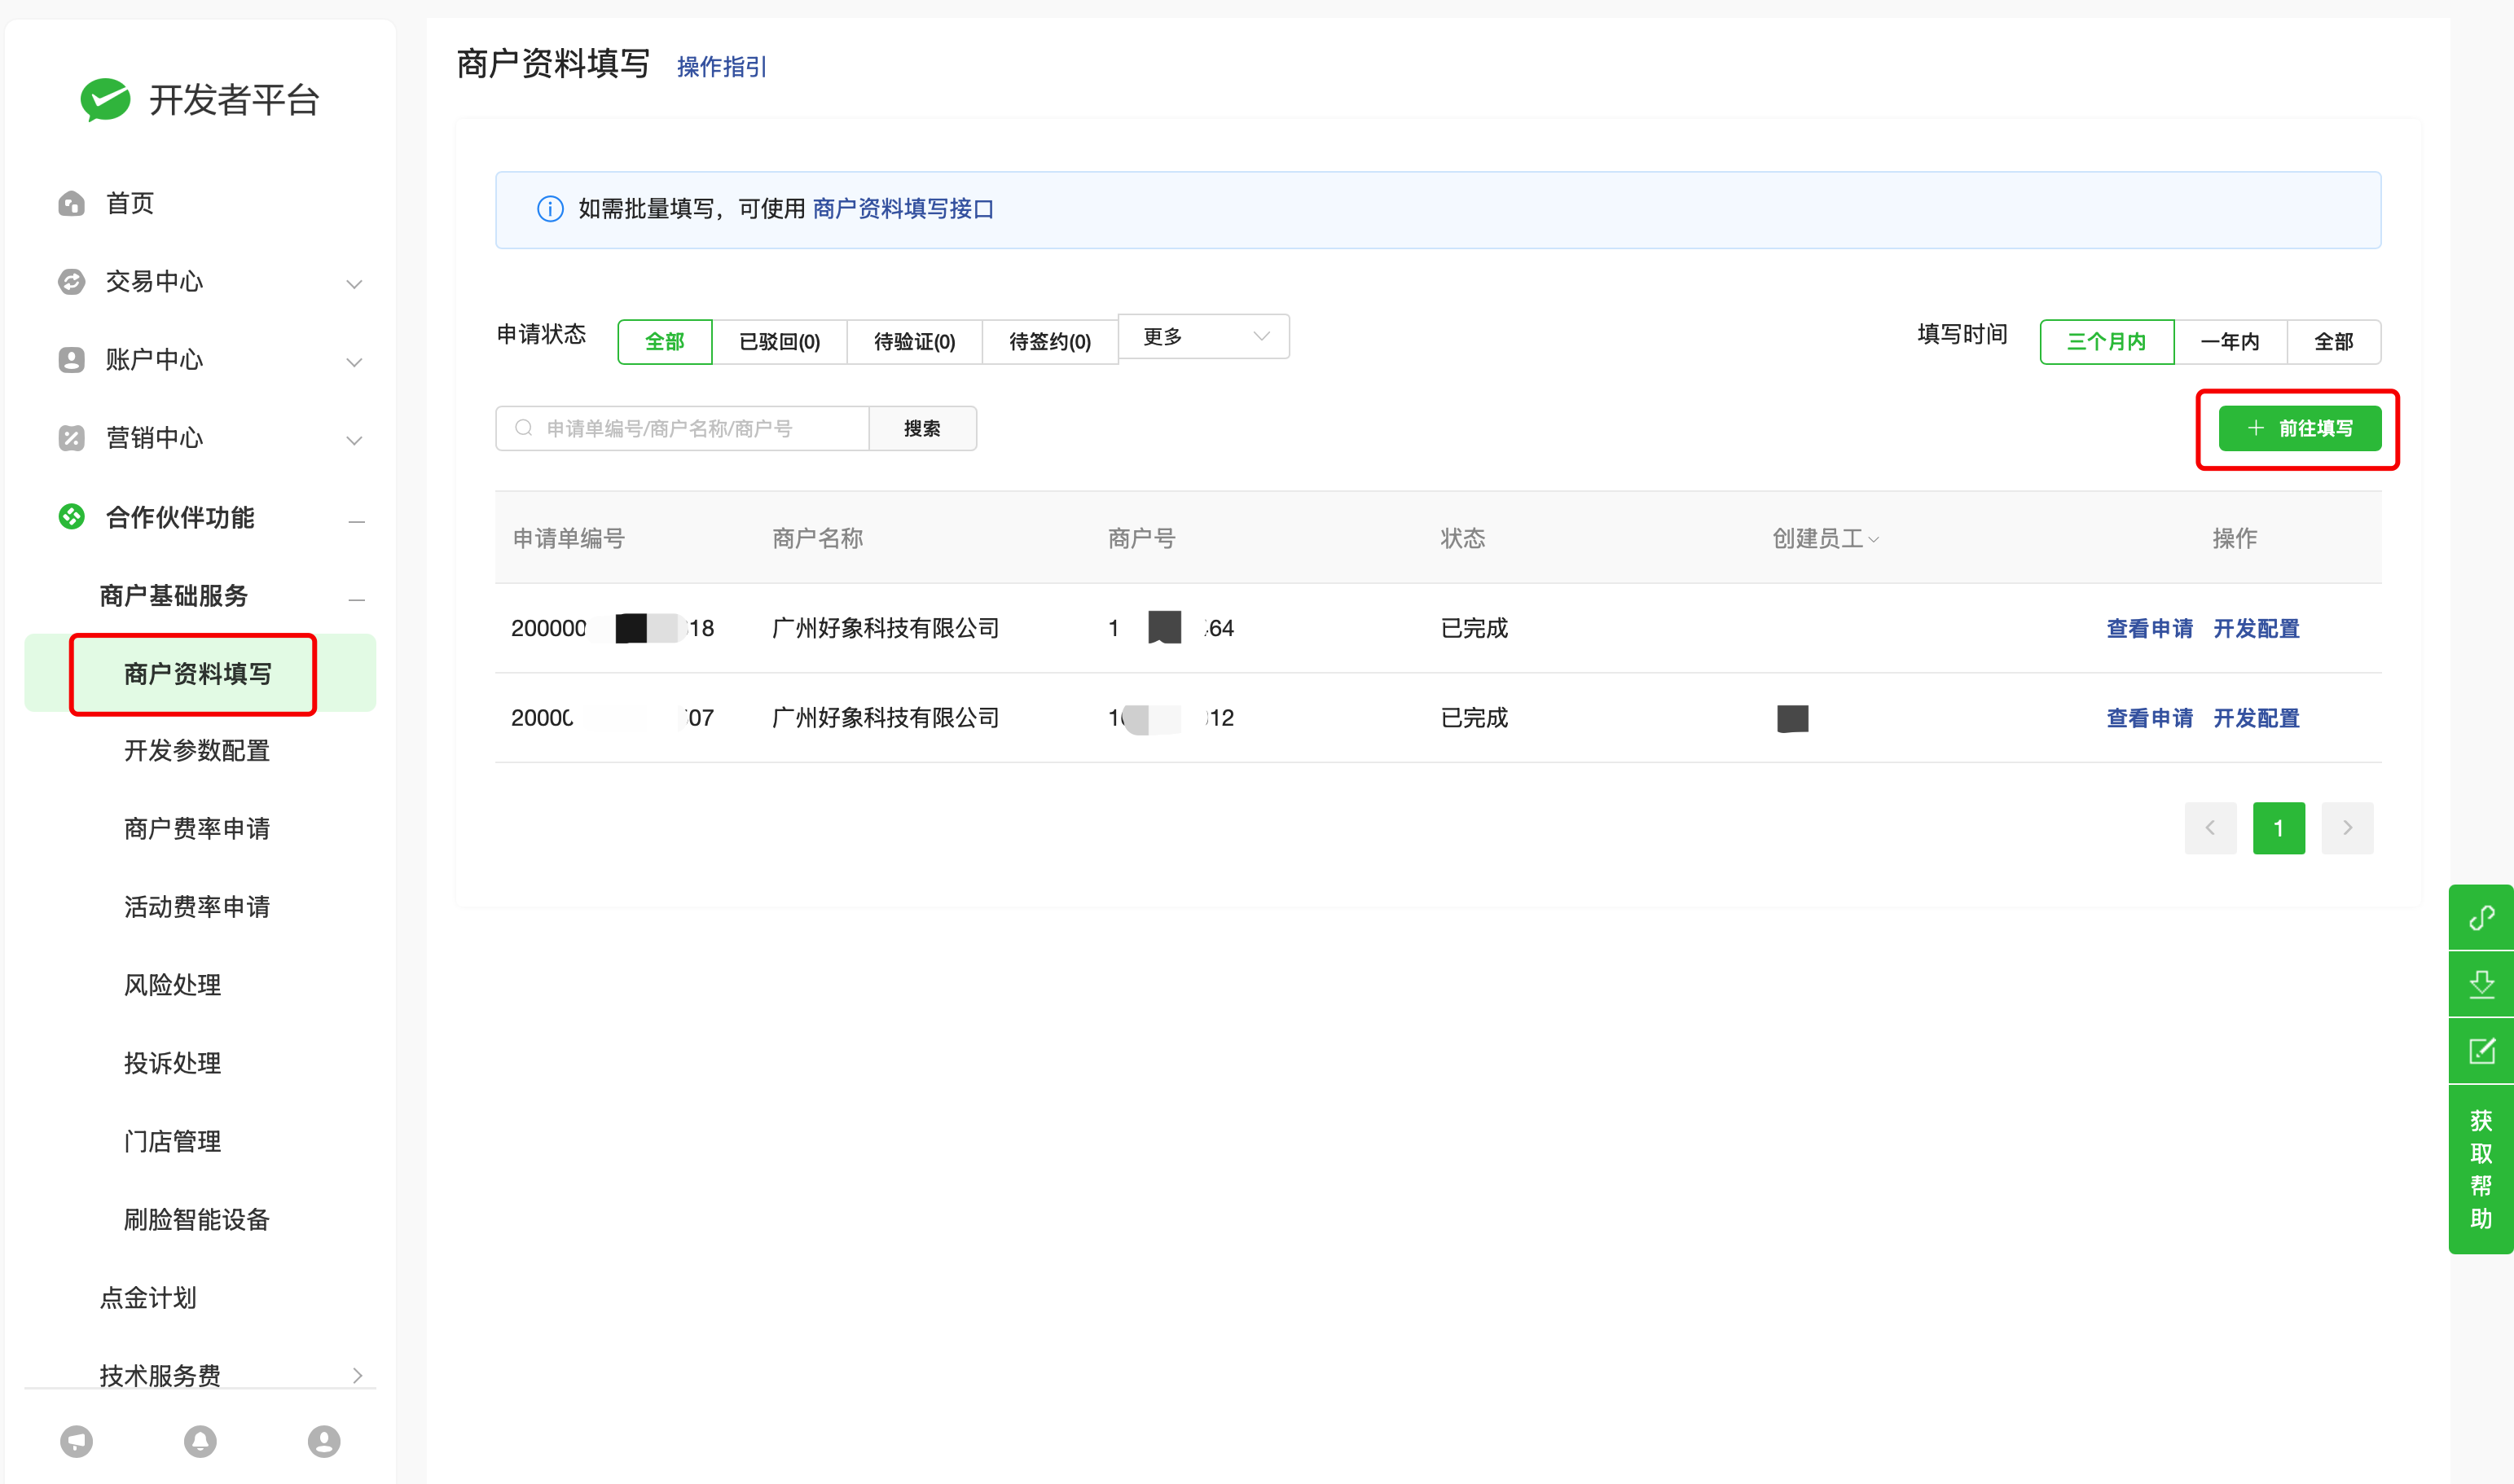
Task: Open 开发参数配置 menu item
Action: (x=197, y=751)
